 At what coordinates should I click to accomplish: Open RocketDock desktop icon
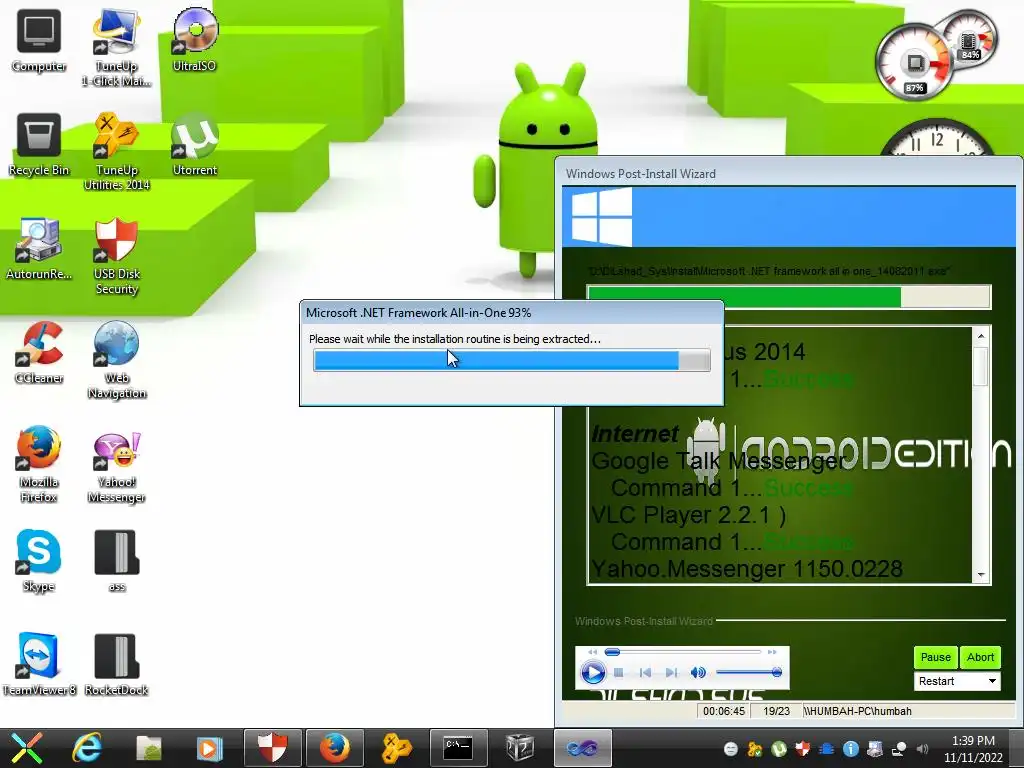click(x=116, y=664)
